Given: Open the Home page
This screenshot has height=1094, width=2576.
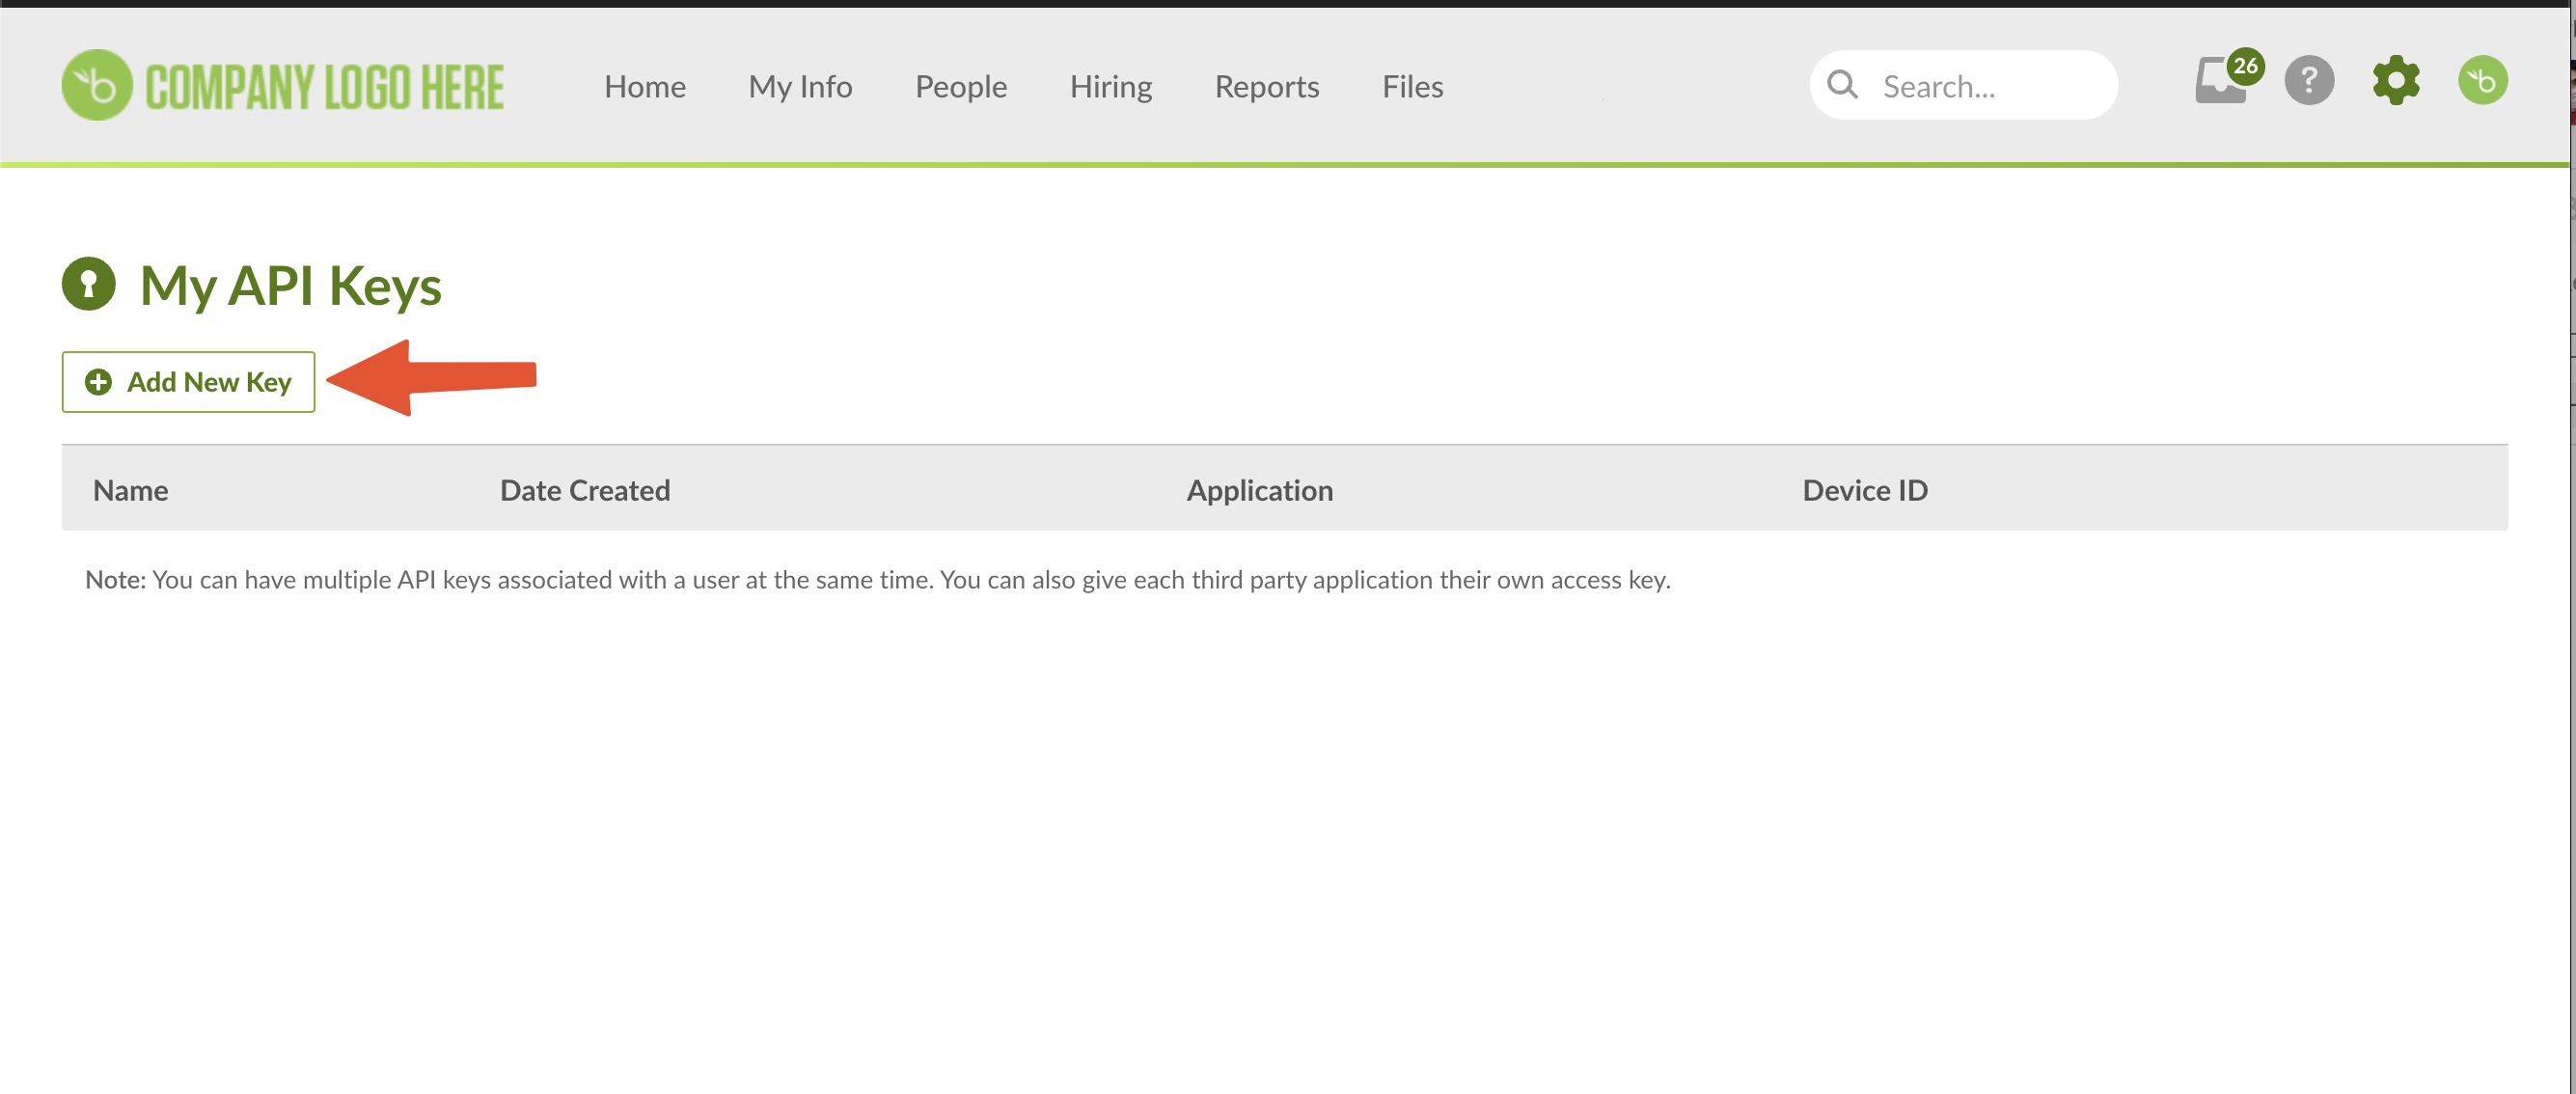Looking at the screenshot, I should point(645,87).
